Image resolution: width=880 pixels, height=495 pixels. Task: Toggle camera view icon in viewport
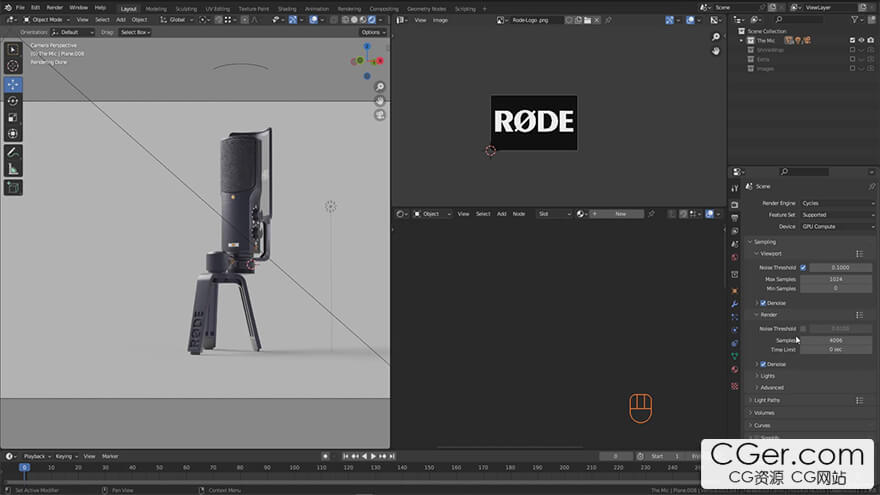[x=380, y=115]
